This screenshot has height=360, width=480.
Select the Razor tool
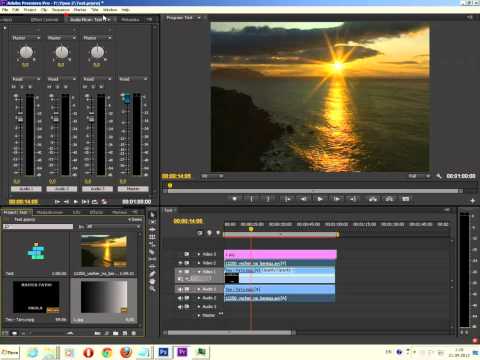[x=152, y=252]
